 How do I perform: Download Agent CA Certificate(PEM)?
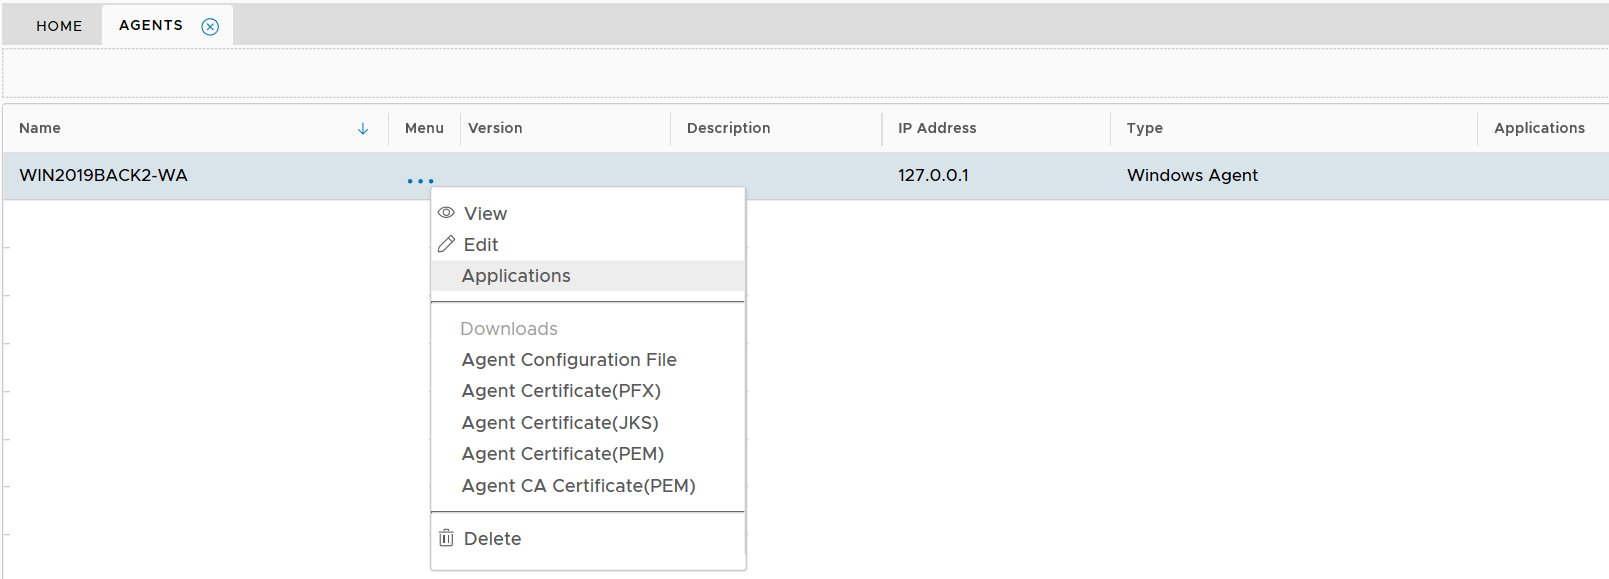pos(578,486)
